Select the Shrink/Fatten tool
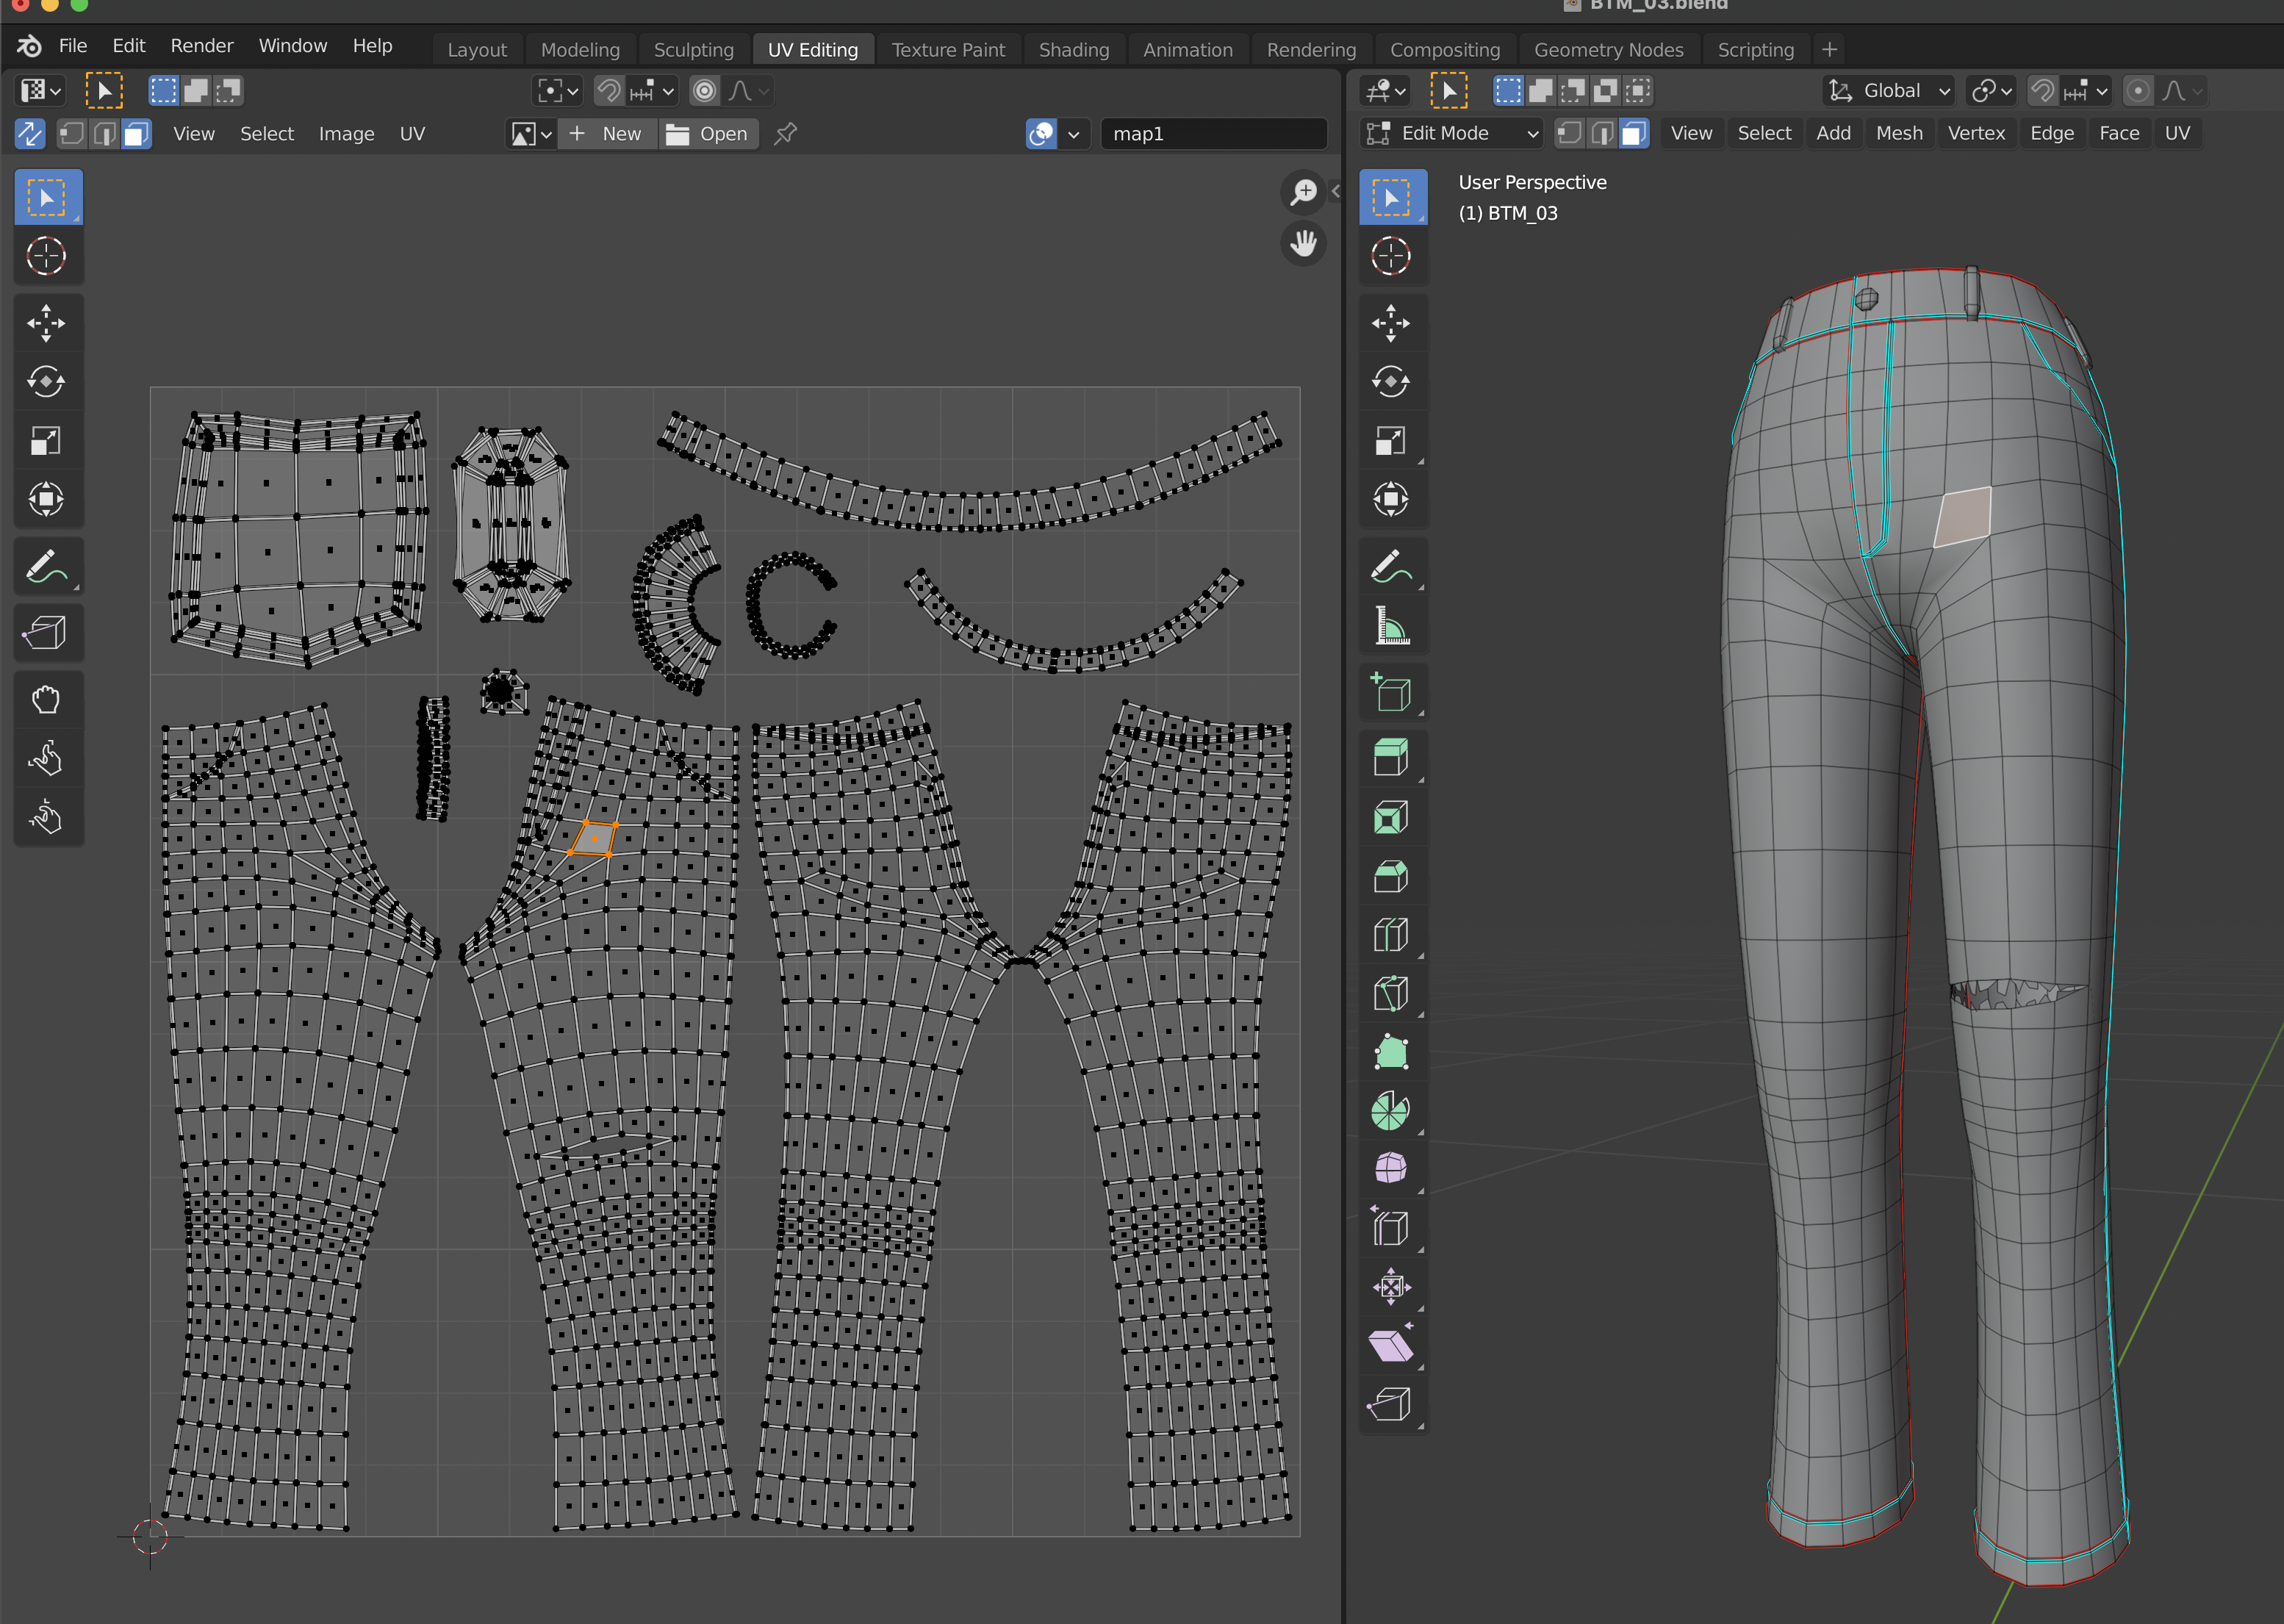This screenshot has width=2284, height=1624. point(1392,1287)
